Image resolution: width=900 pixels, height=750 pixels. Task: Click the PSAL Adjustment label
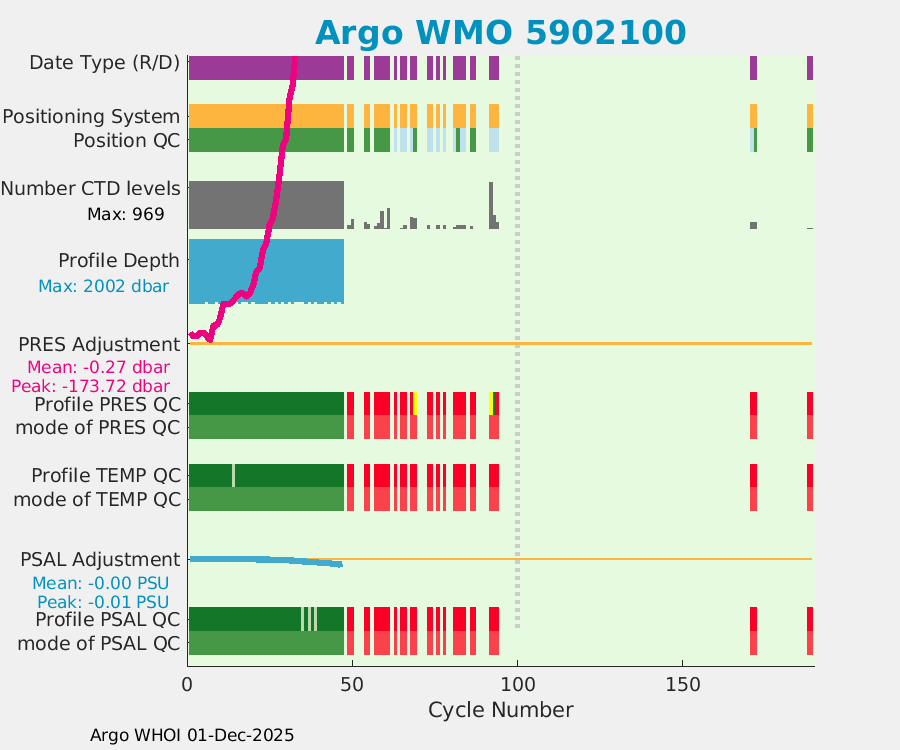[x=100, y=559]
